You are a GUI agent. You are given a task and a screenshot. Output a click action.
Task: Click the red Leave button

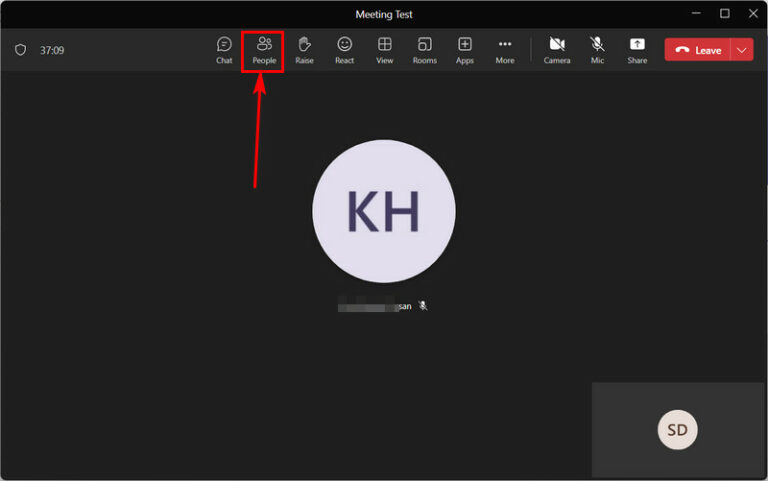(x=698, y=50)
